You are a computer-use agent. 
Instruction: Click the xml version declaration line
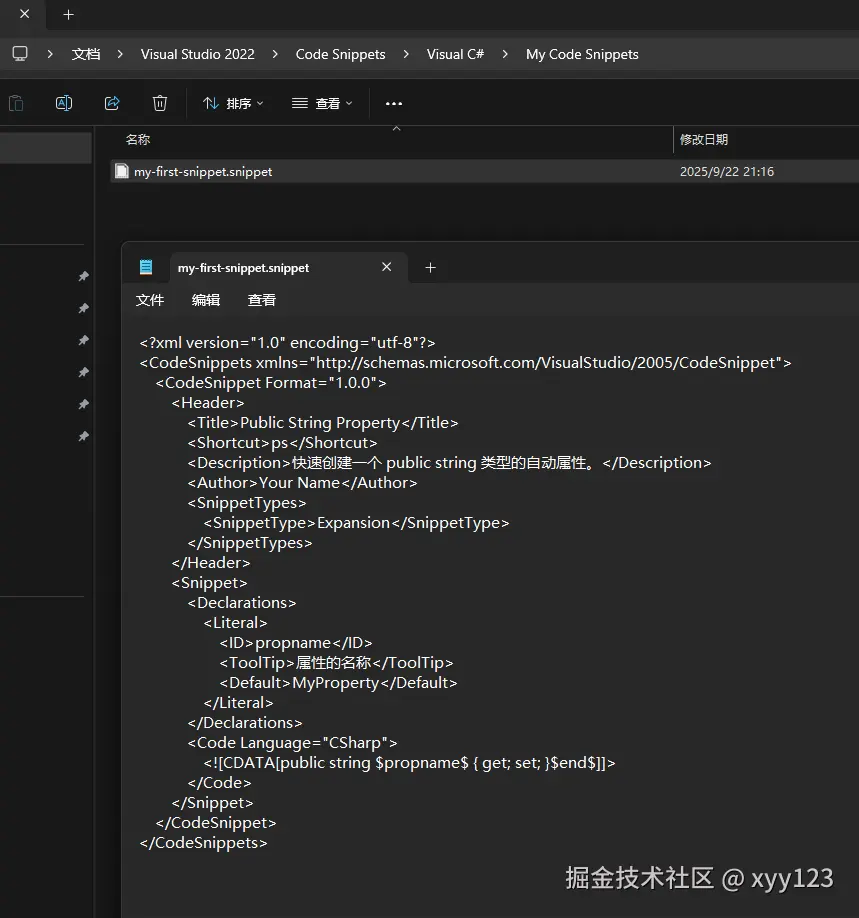[x=288, y=342]
